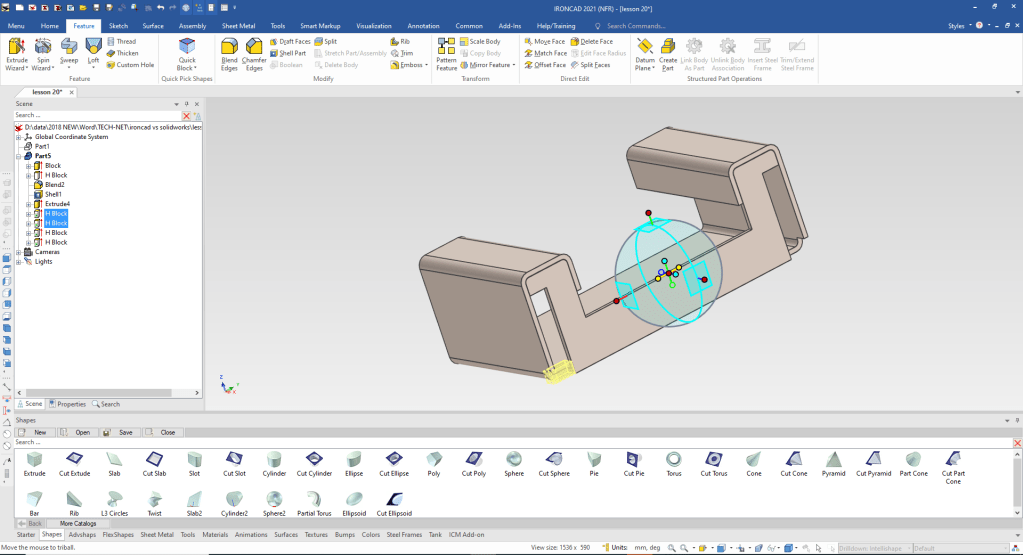The width and height of the screenshot is (1023, 555).
Task: Expand the Cameras tree node
Action: [x=18, y=252]
